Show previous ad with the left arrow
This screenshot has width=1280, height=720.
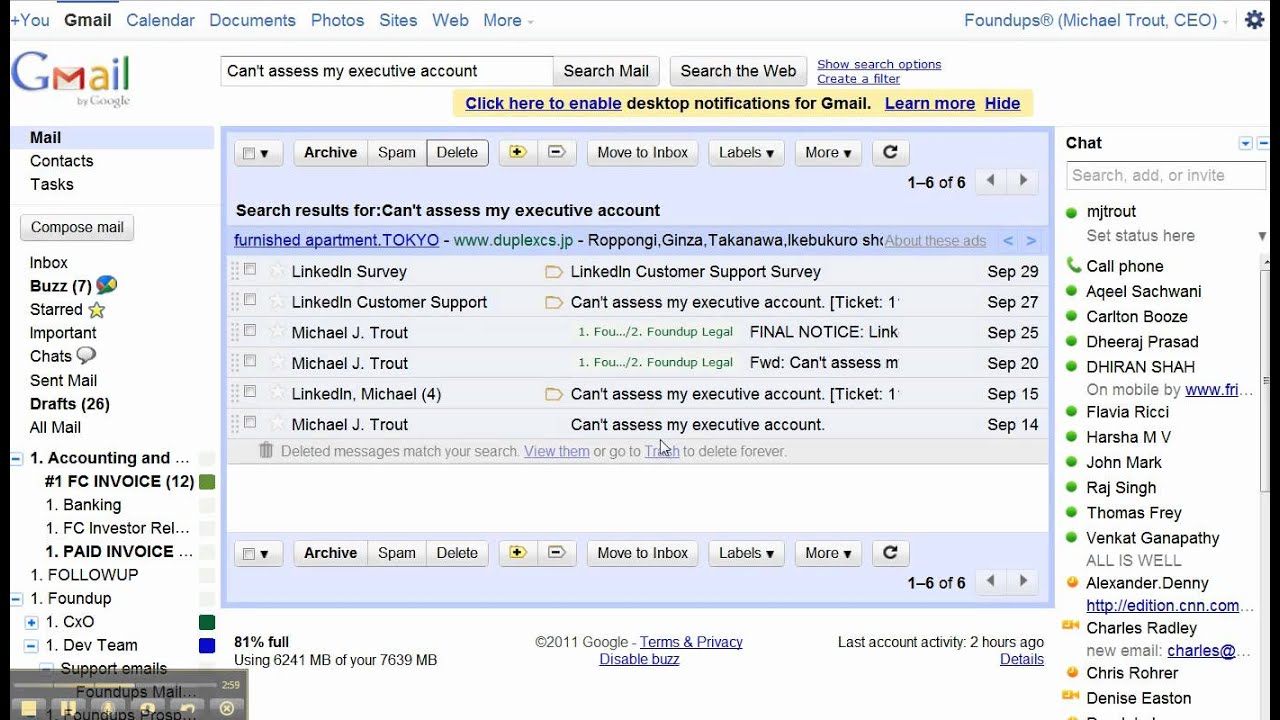pos(1008,241)
